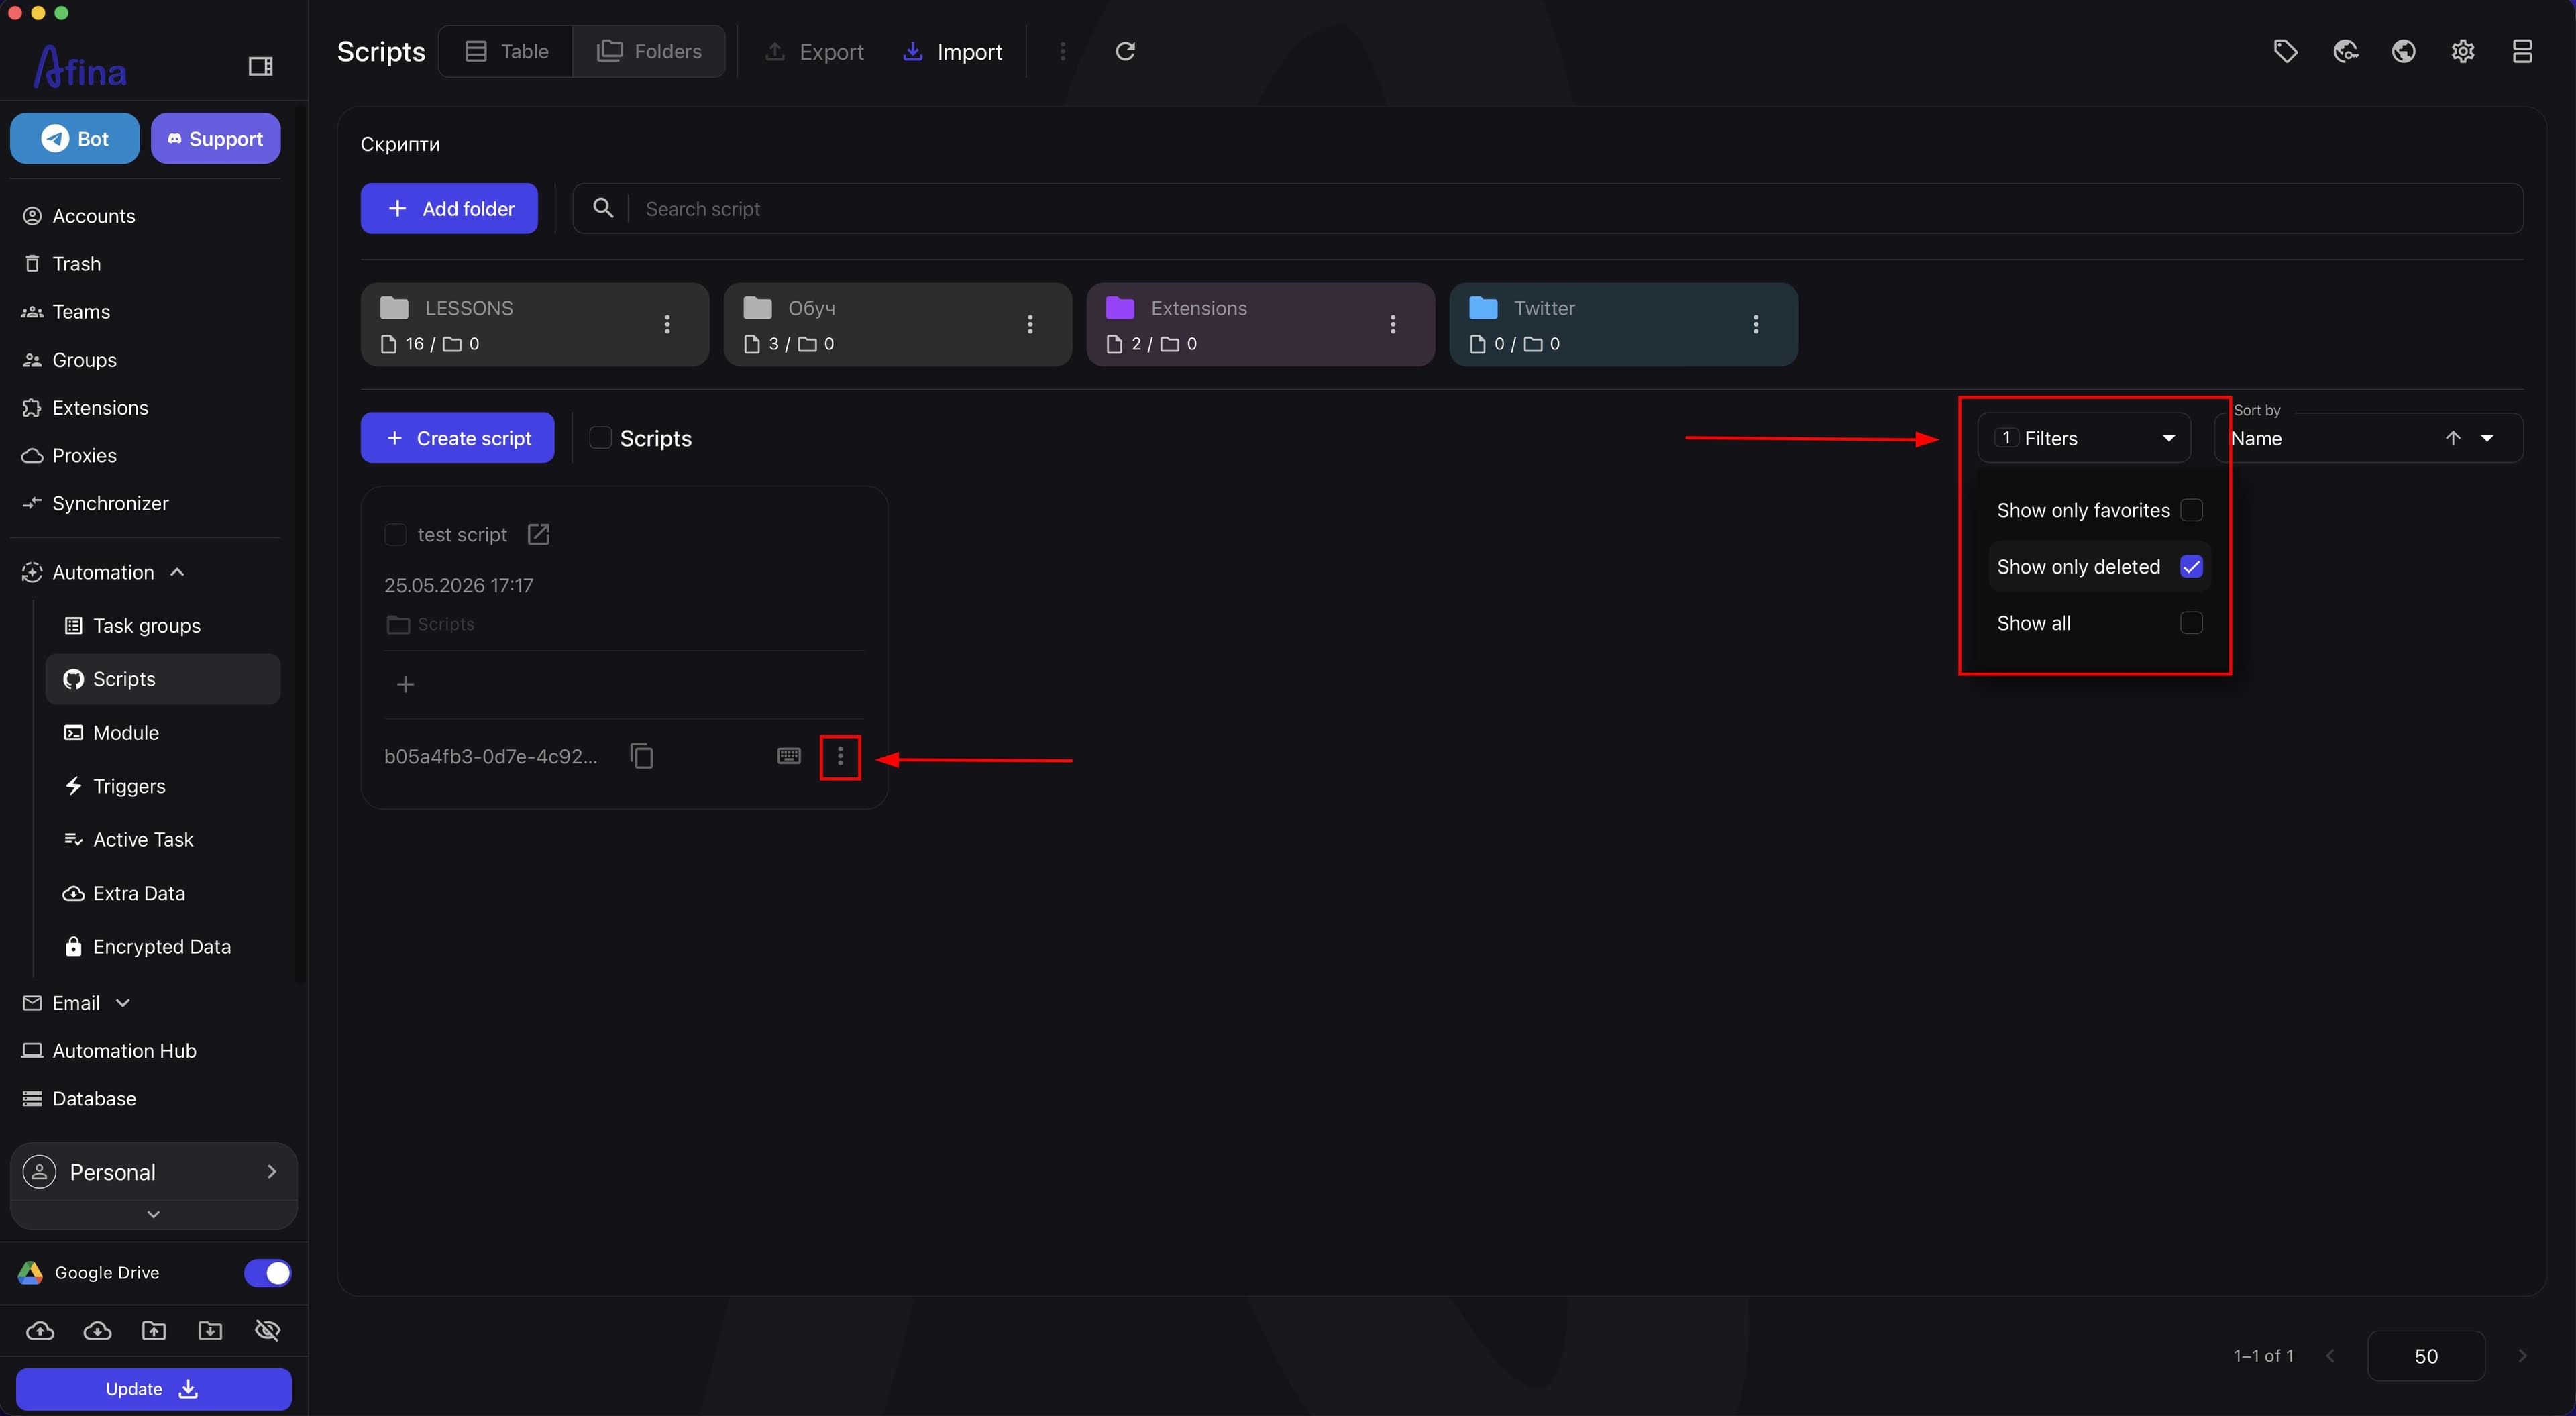
Task: Open Database in sidebar
Action: pyautogui.click(x=94, y=1098)
